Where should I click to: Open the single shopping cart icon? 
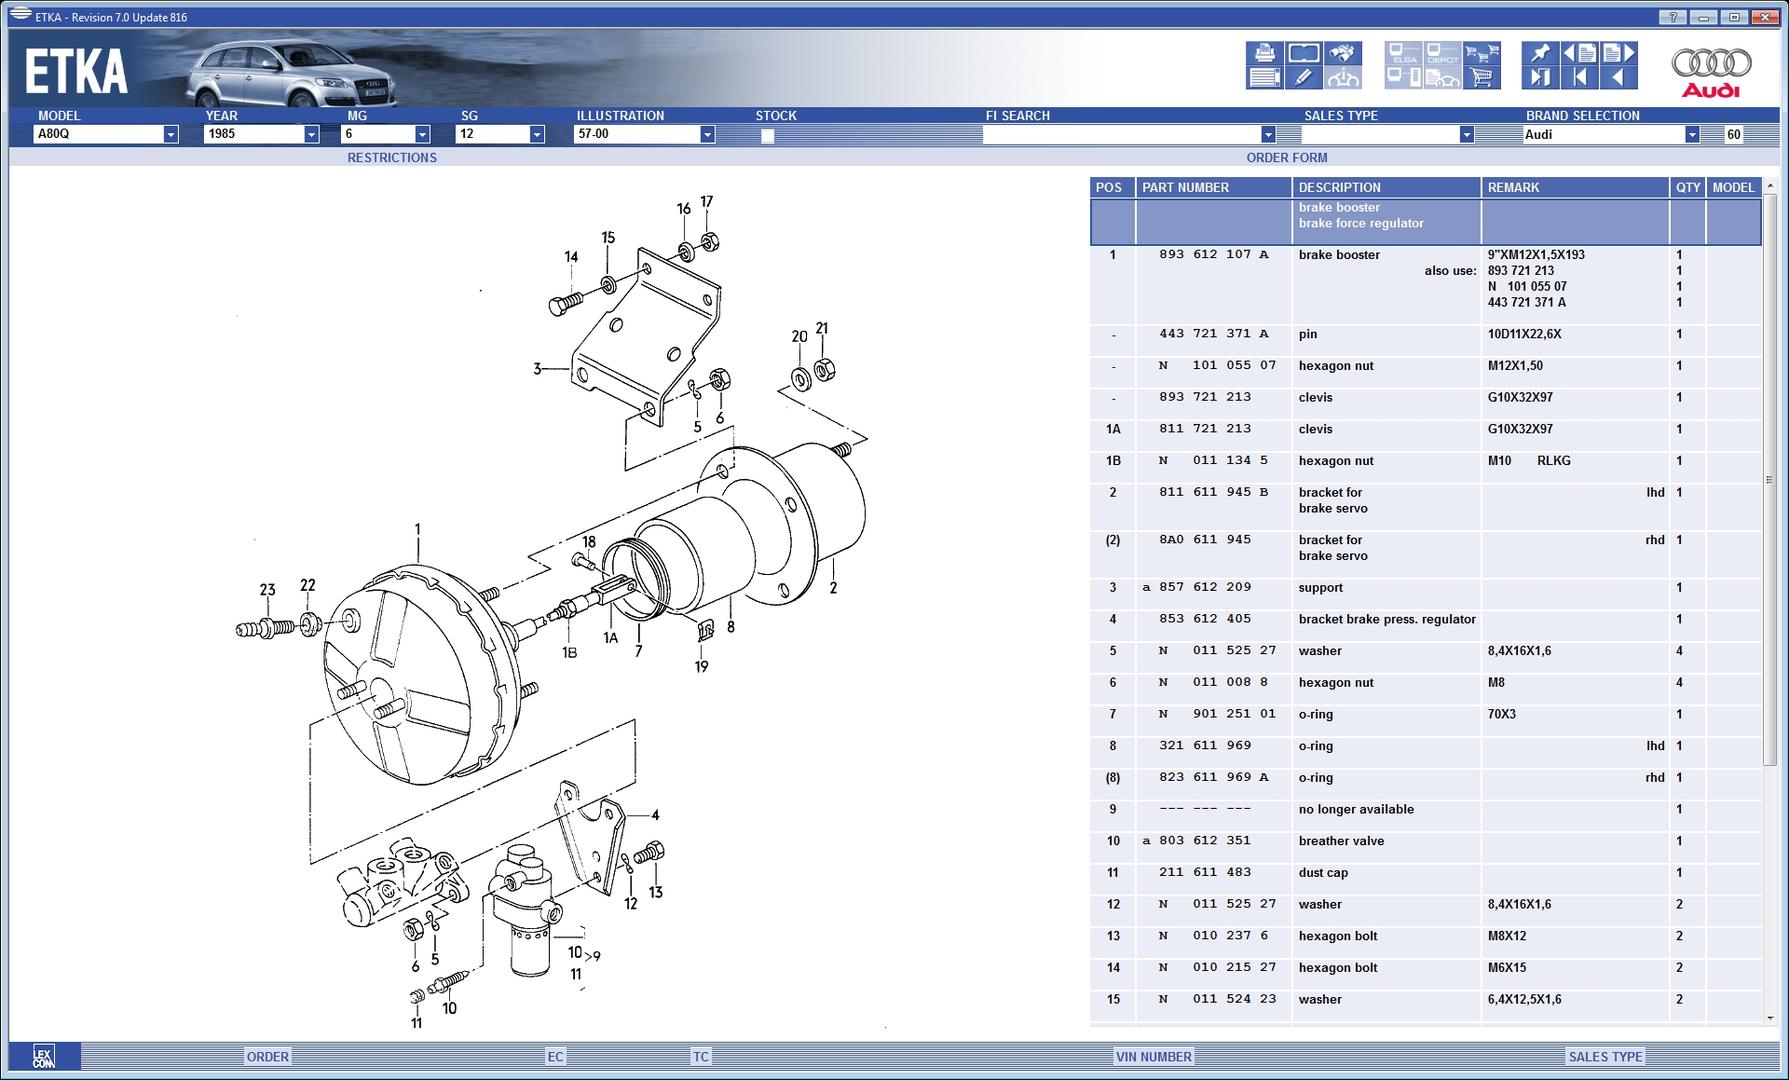tap(1481, 77)
